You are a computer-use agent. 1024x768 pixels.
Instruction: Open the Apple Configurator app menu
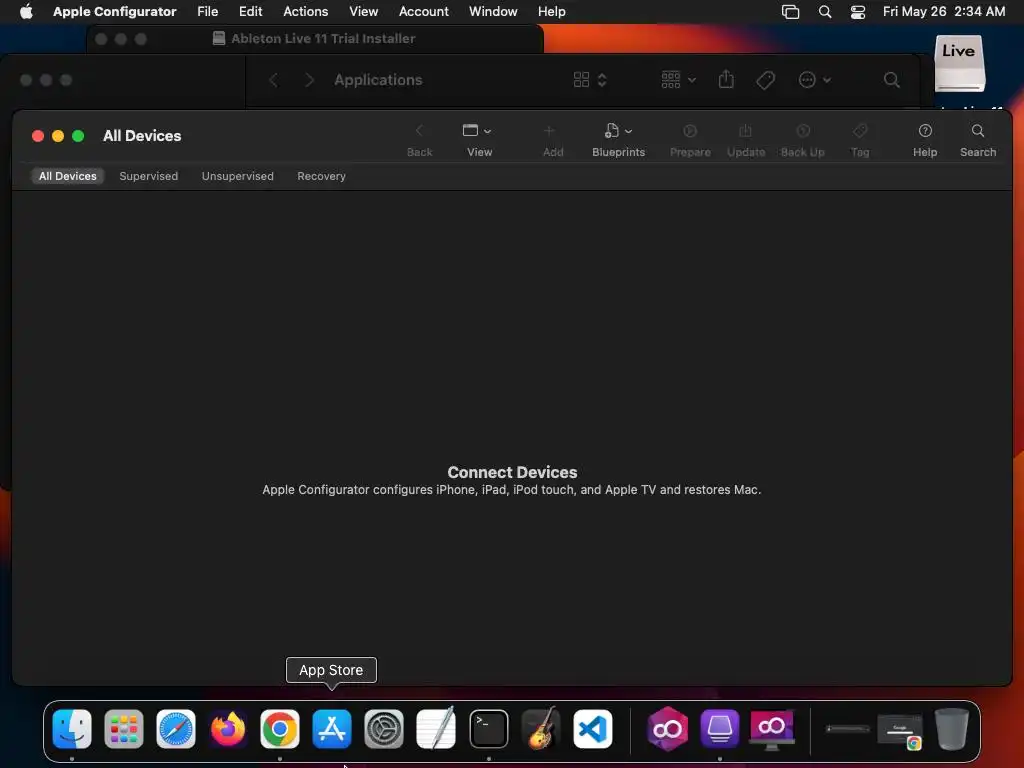(114, 11)
